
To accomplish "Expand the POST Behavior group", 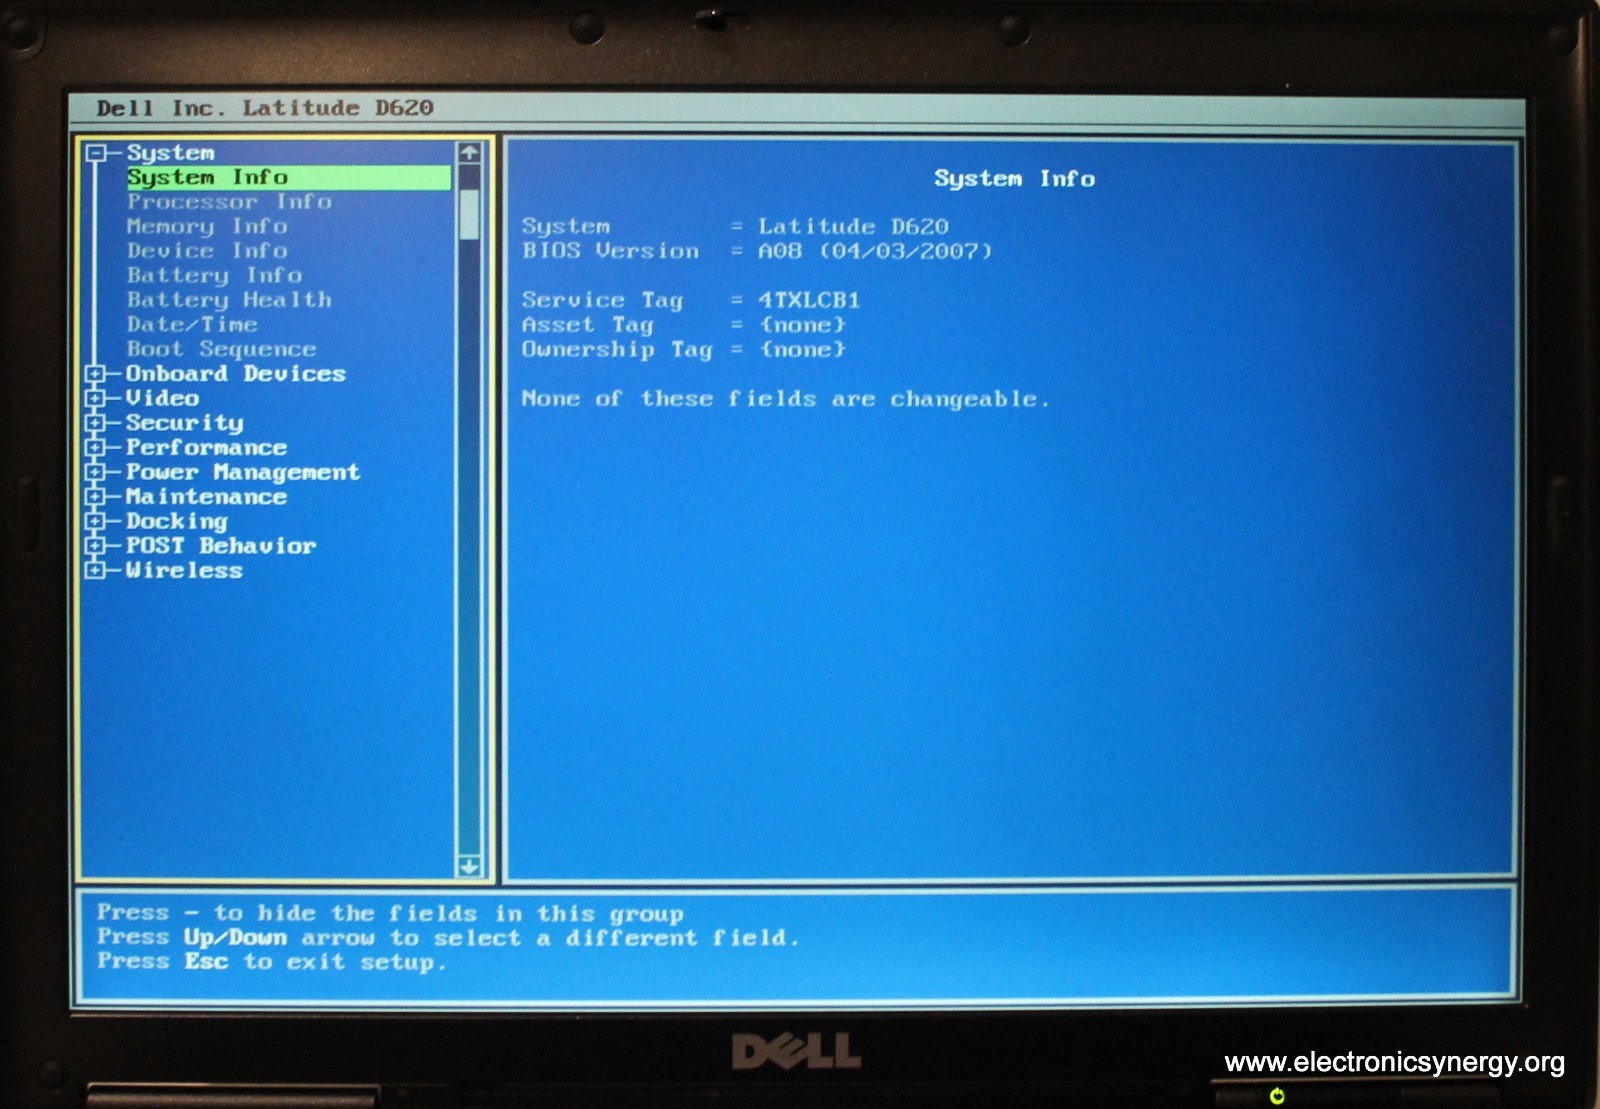I will click(x=96, y=545).
